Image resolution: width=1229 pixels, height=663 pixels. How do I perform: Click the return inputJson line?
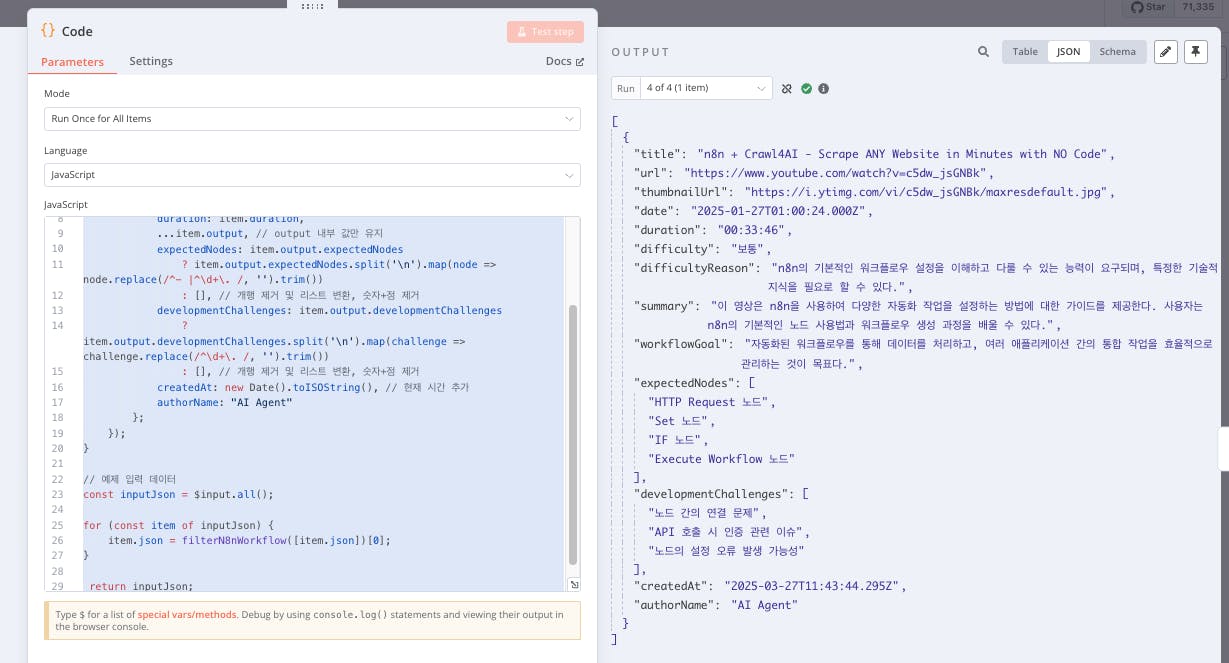pyautogui.click(x=141, y=586)
